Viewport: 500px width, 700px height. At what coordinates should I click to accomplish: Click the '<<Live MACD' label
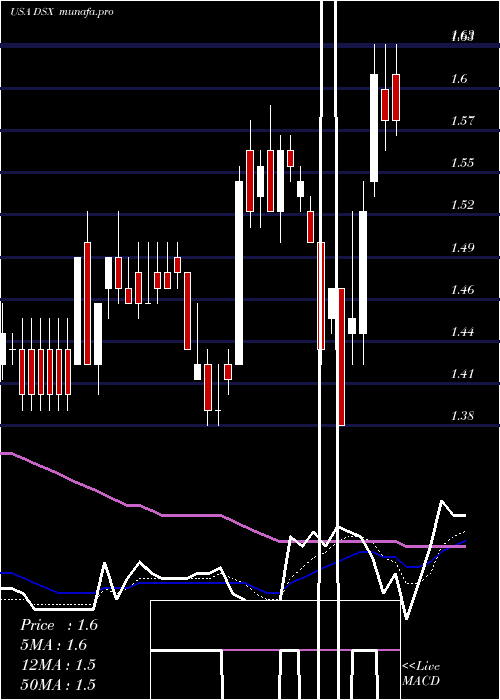point(421,674)
